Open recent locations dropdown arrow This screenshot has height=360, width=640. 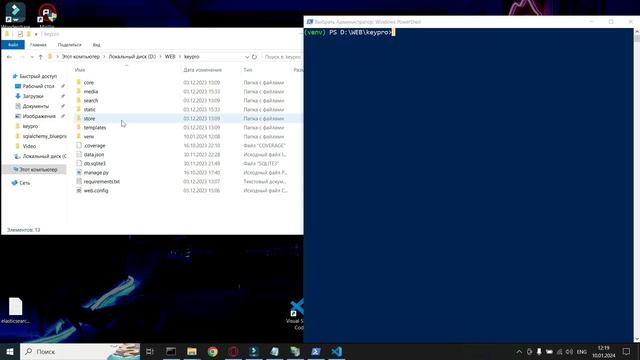pyautogui.click(x=32, y=57)
